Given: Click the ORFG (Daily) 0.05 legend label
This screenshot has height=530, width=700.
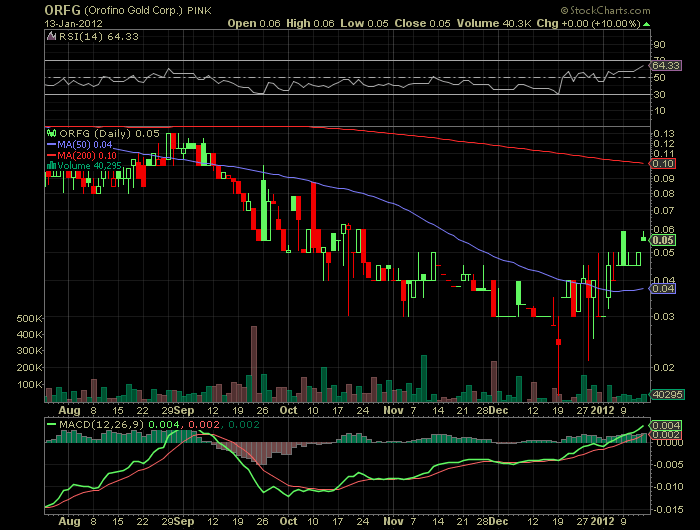Looking at the screenshot, I should (x=109, y=133).
